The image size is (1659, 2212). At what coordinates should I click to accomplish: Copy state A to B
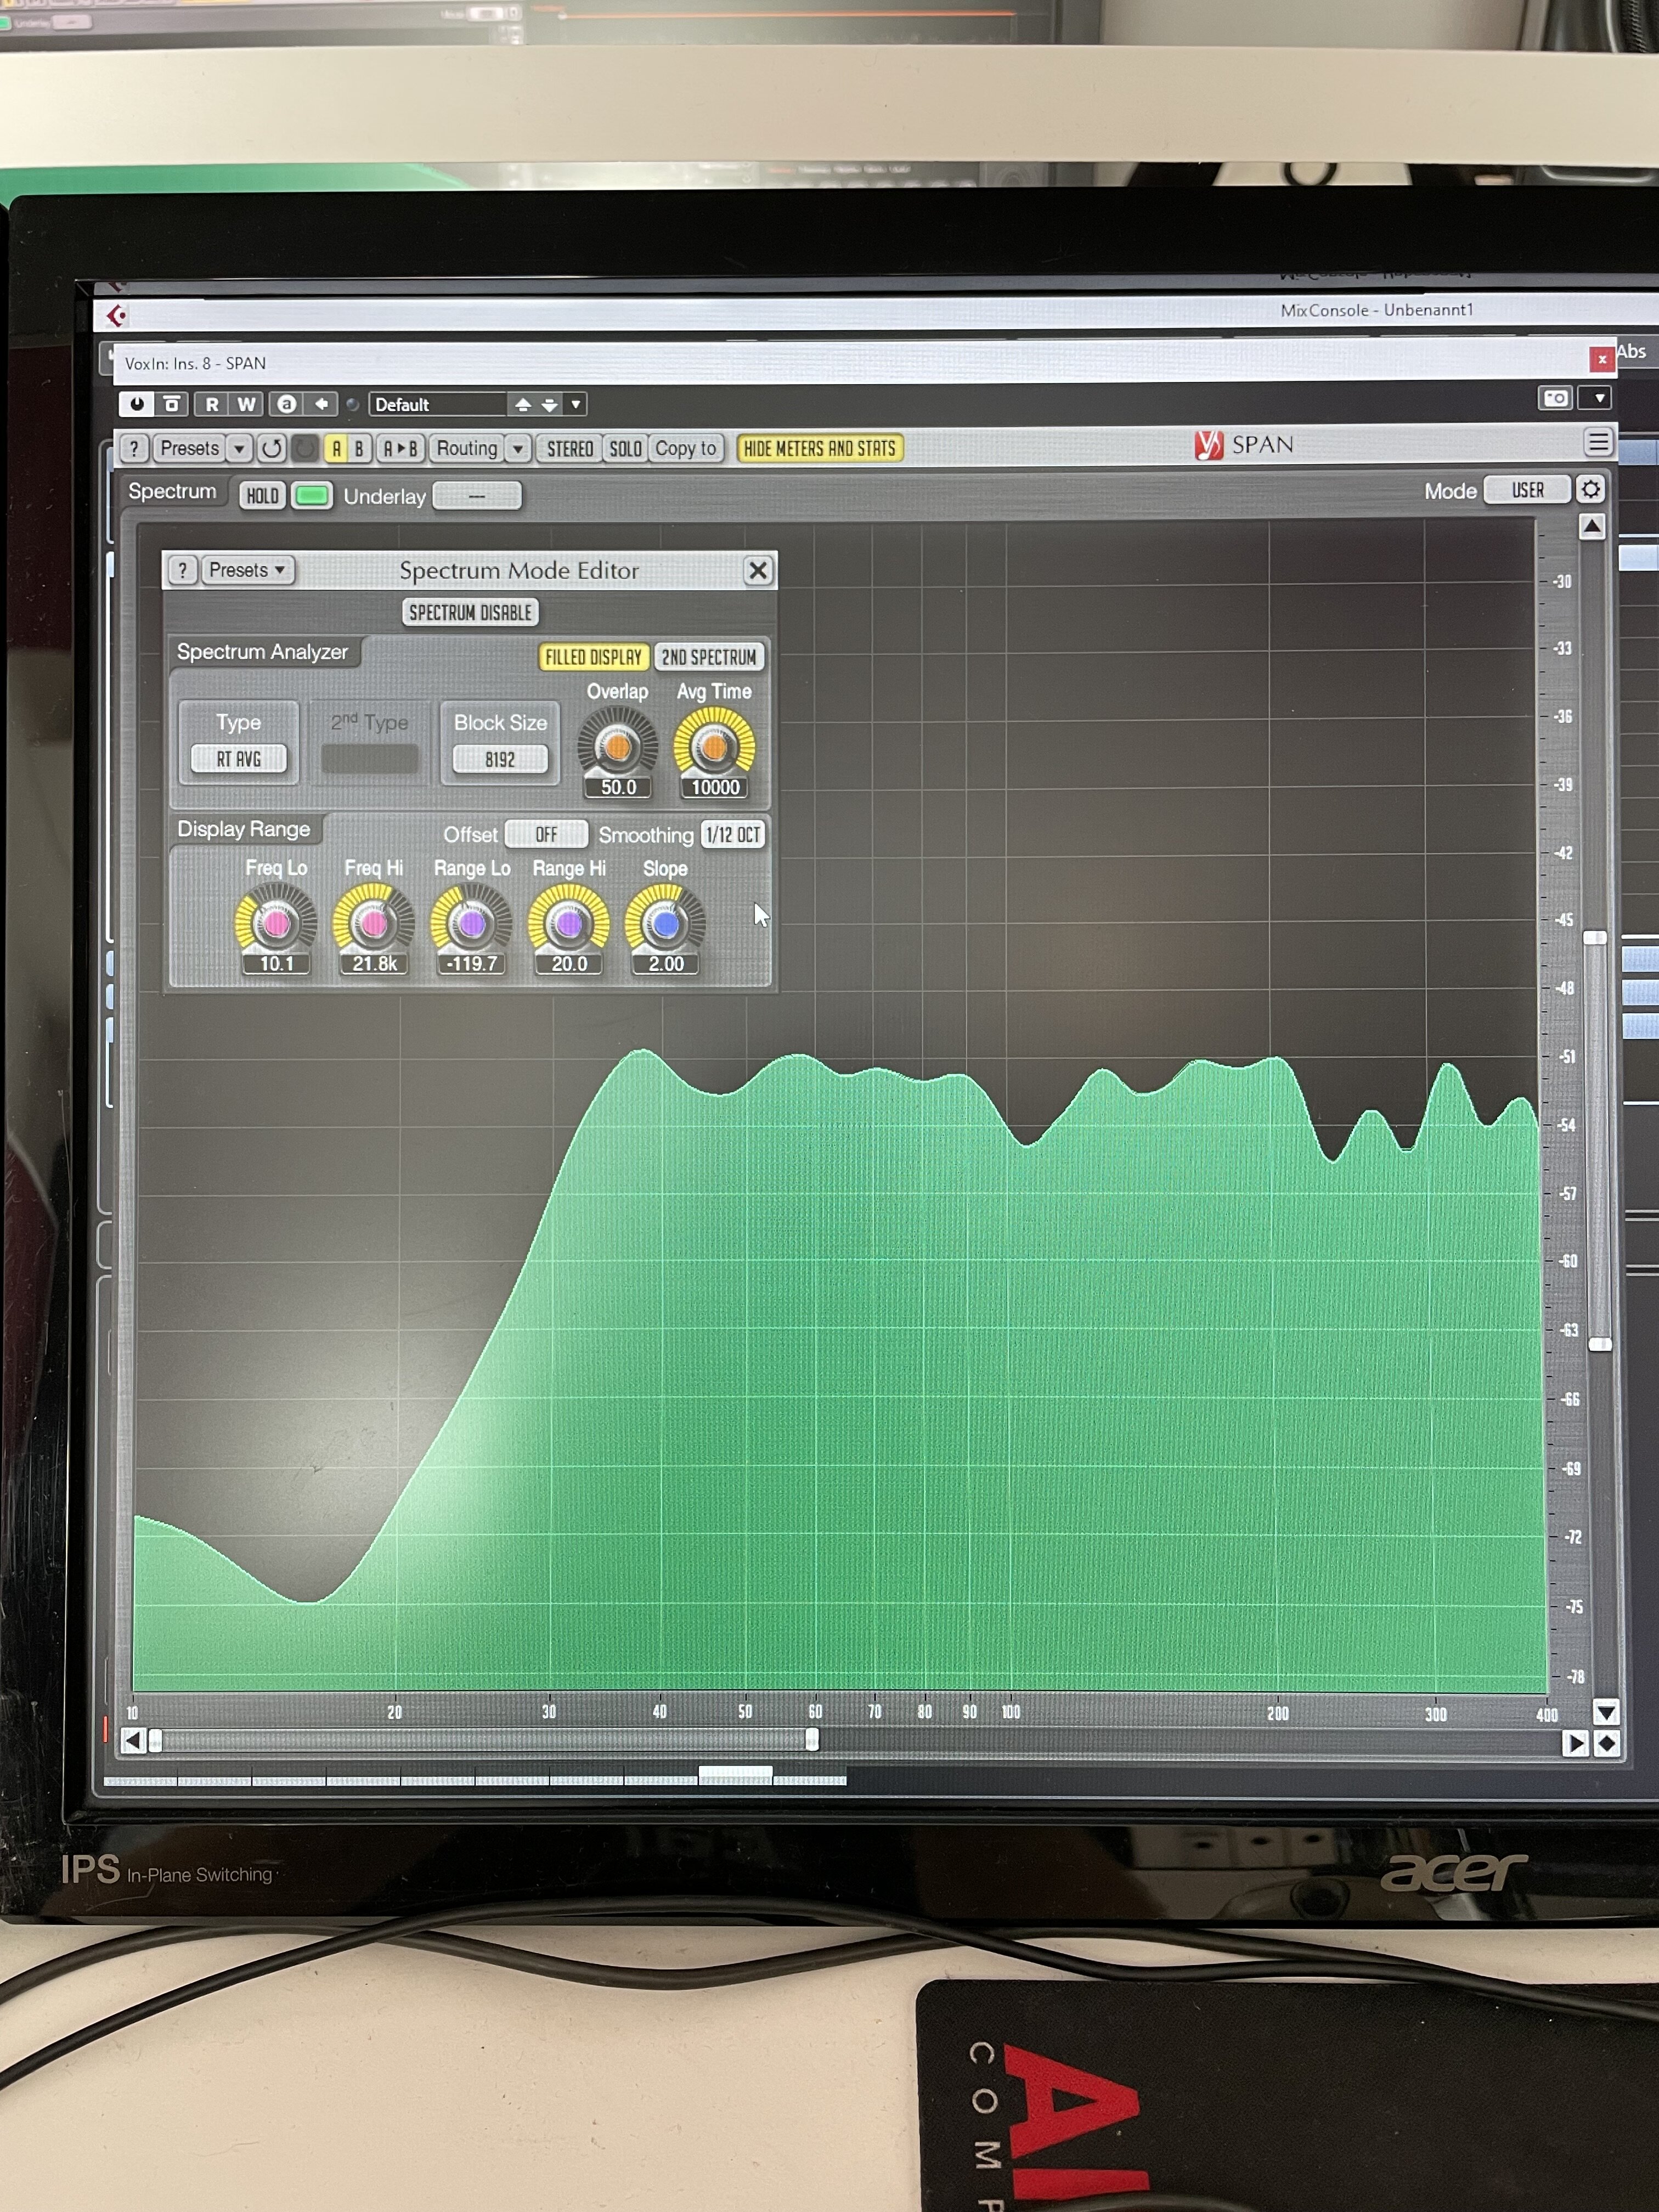click(x=400, y=448)
